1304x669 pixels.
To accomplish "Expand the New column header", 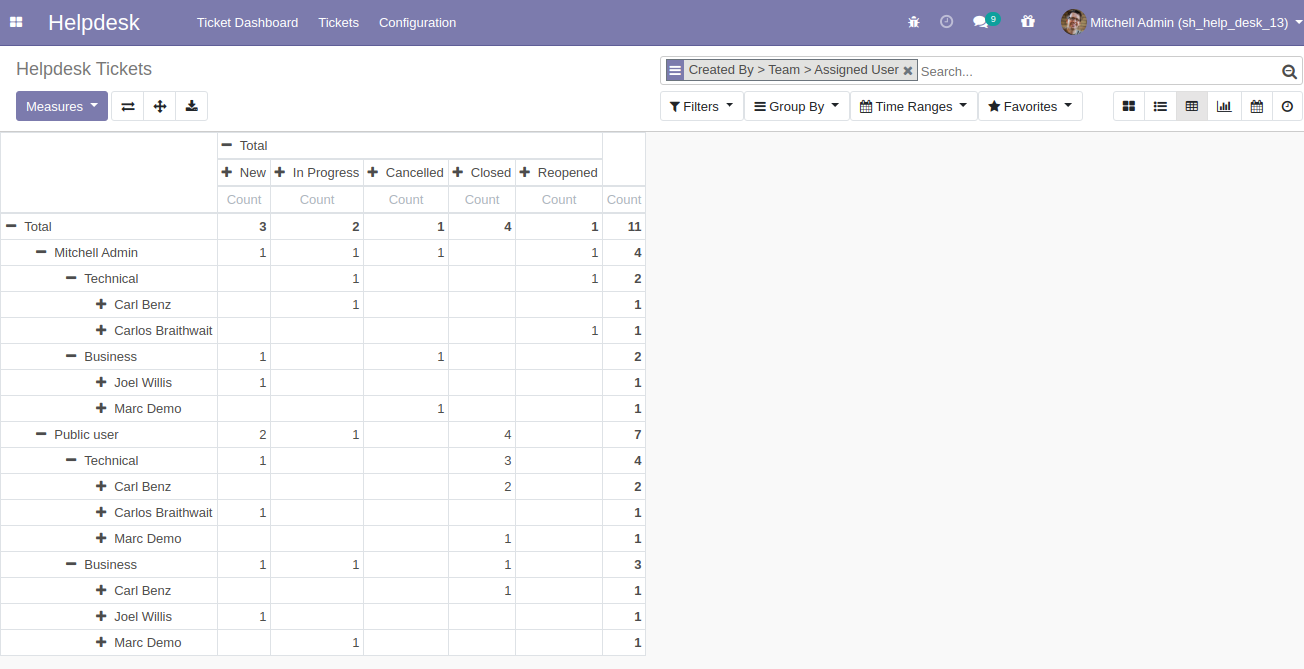I will (244, 172).
